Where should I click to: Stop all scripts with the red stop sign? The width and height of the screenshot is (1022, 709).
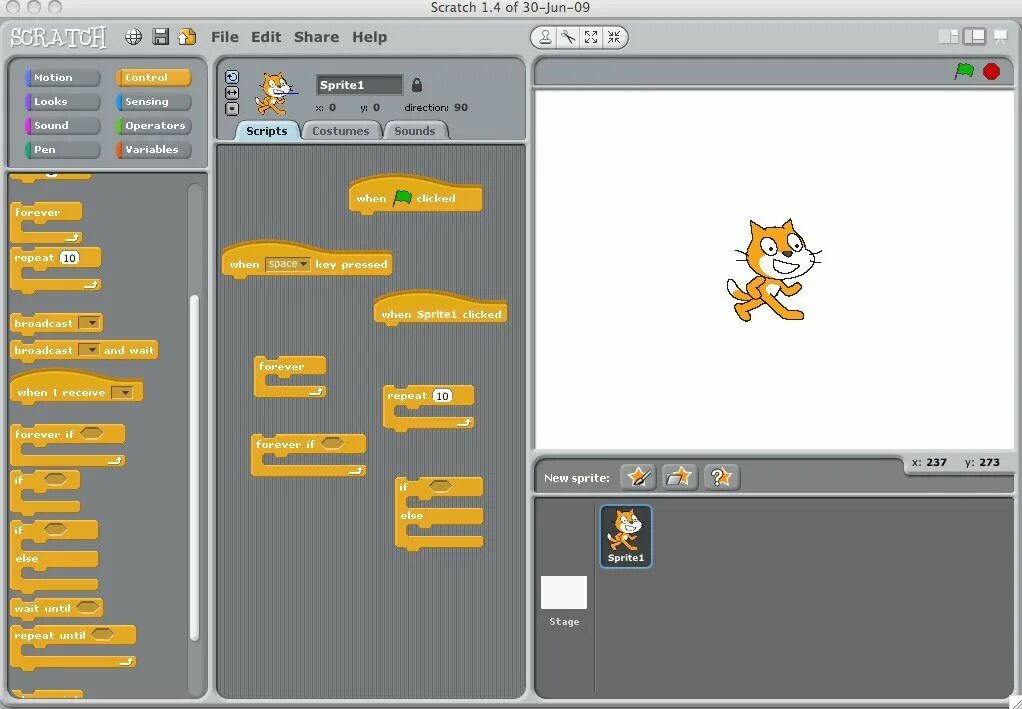[x=991, y=72]
